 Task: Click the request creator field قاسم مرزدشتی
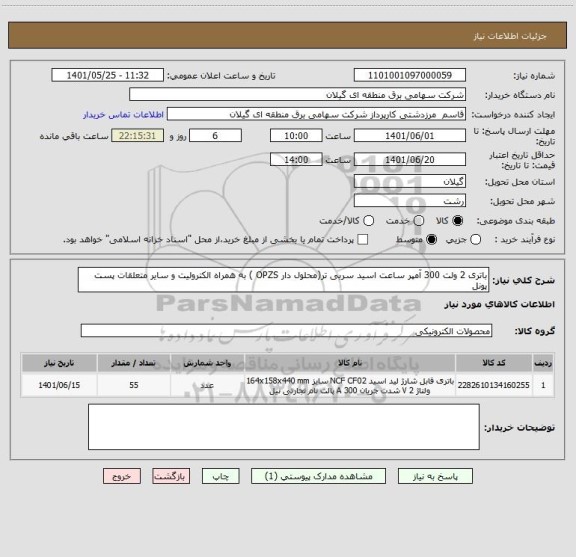coord(316,114)
